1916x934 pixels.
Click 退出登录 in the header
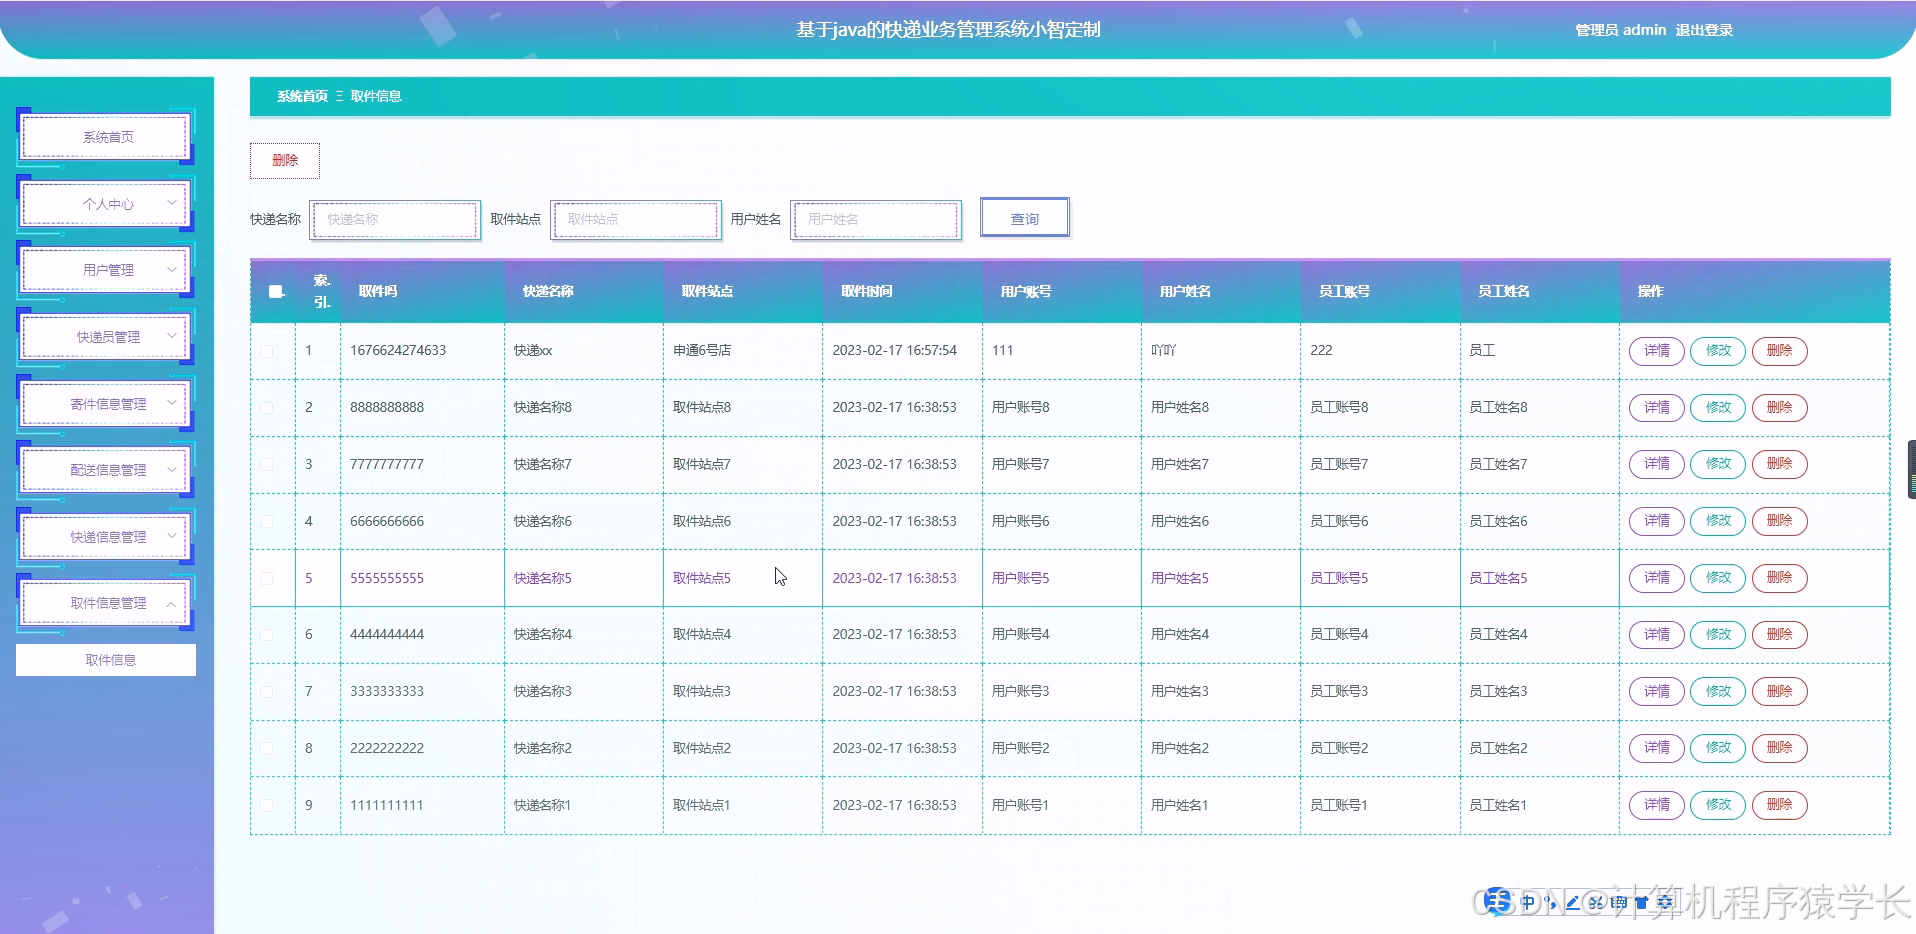(1704, 30)
